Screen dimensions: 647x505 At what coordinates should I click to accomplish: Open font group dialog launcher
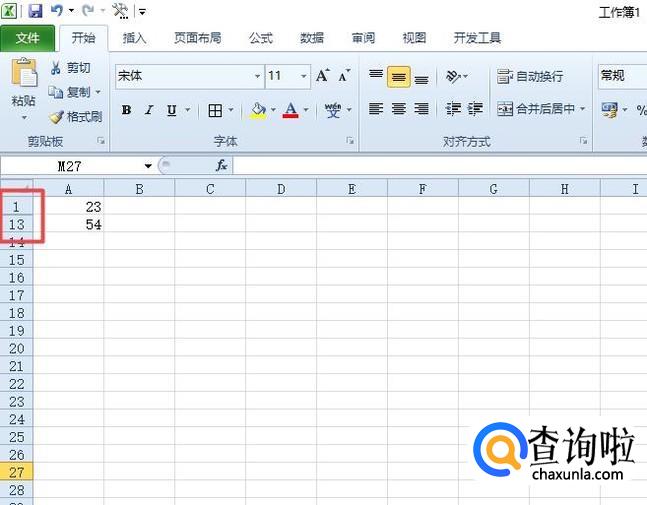click(x=350, y=141)
